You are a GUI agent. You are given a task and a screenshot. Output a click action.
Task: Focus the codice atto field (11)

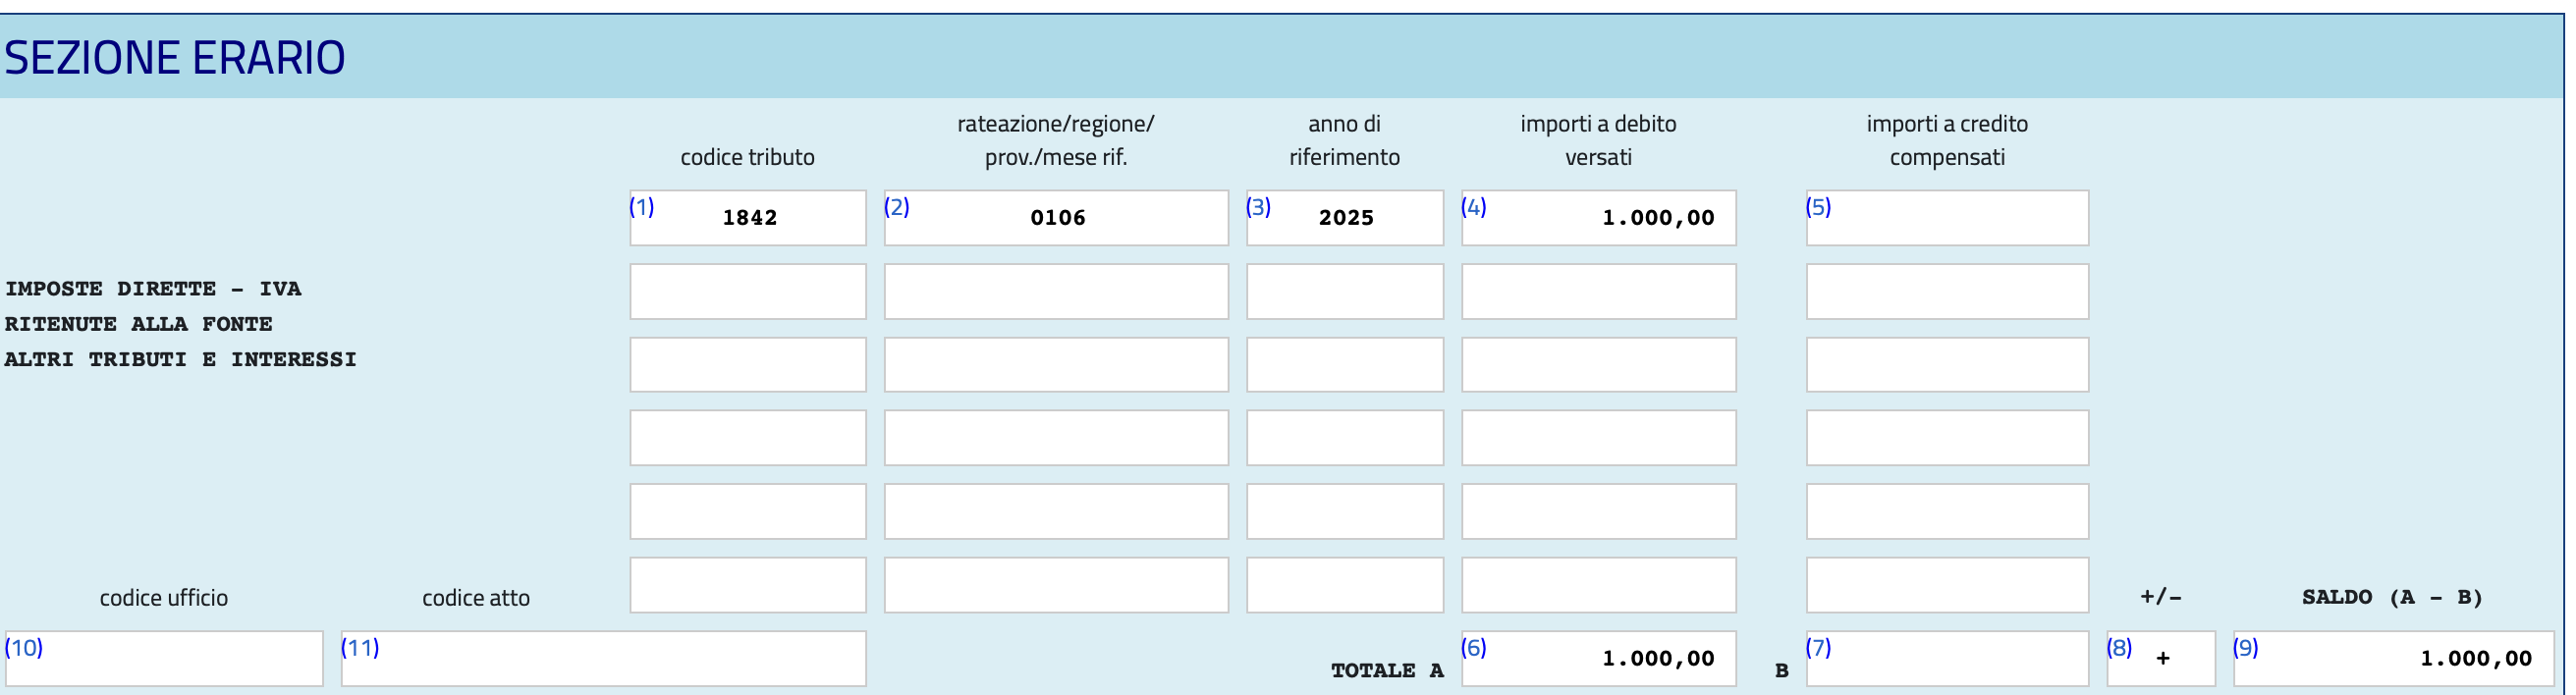pos(603,658)
